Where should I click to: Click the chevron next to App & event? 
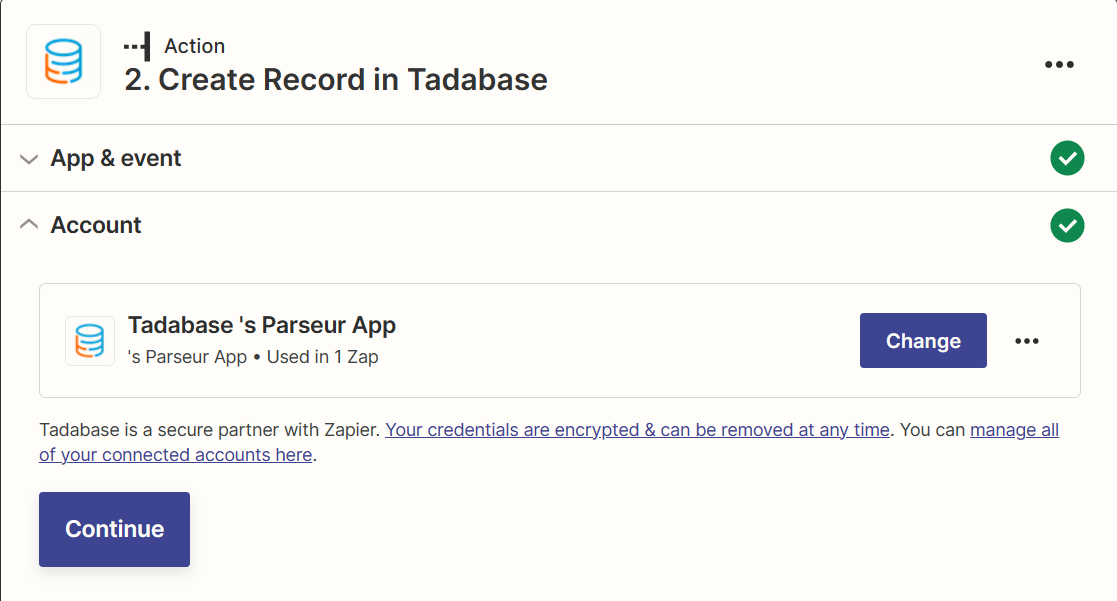(x=29, y=158)
